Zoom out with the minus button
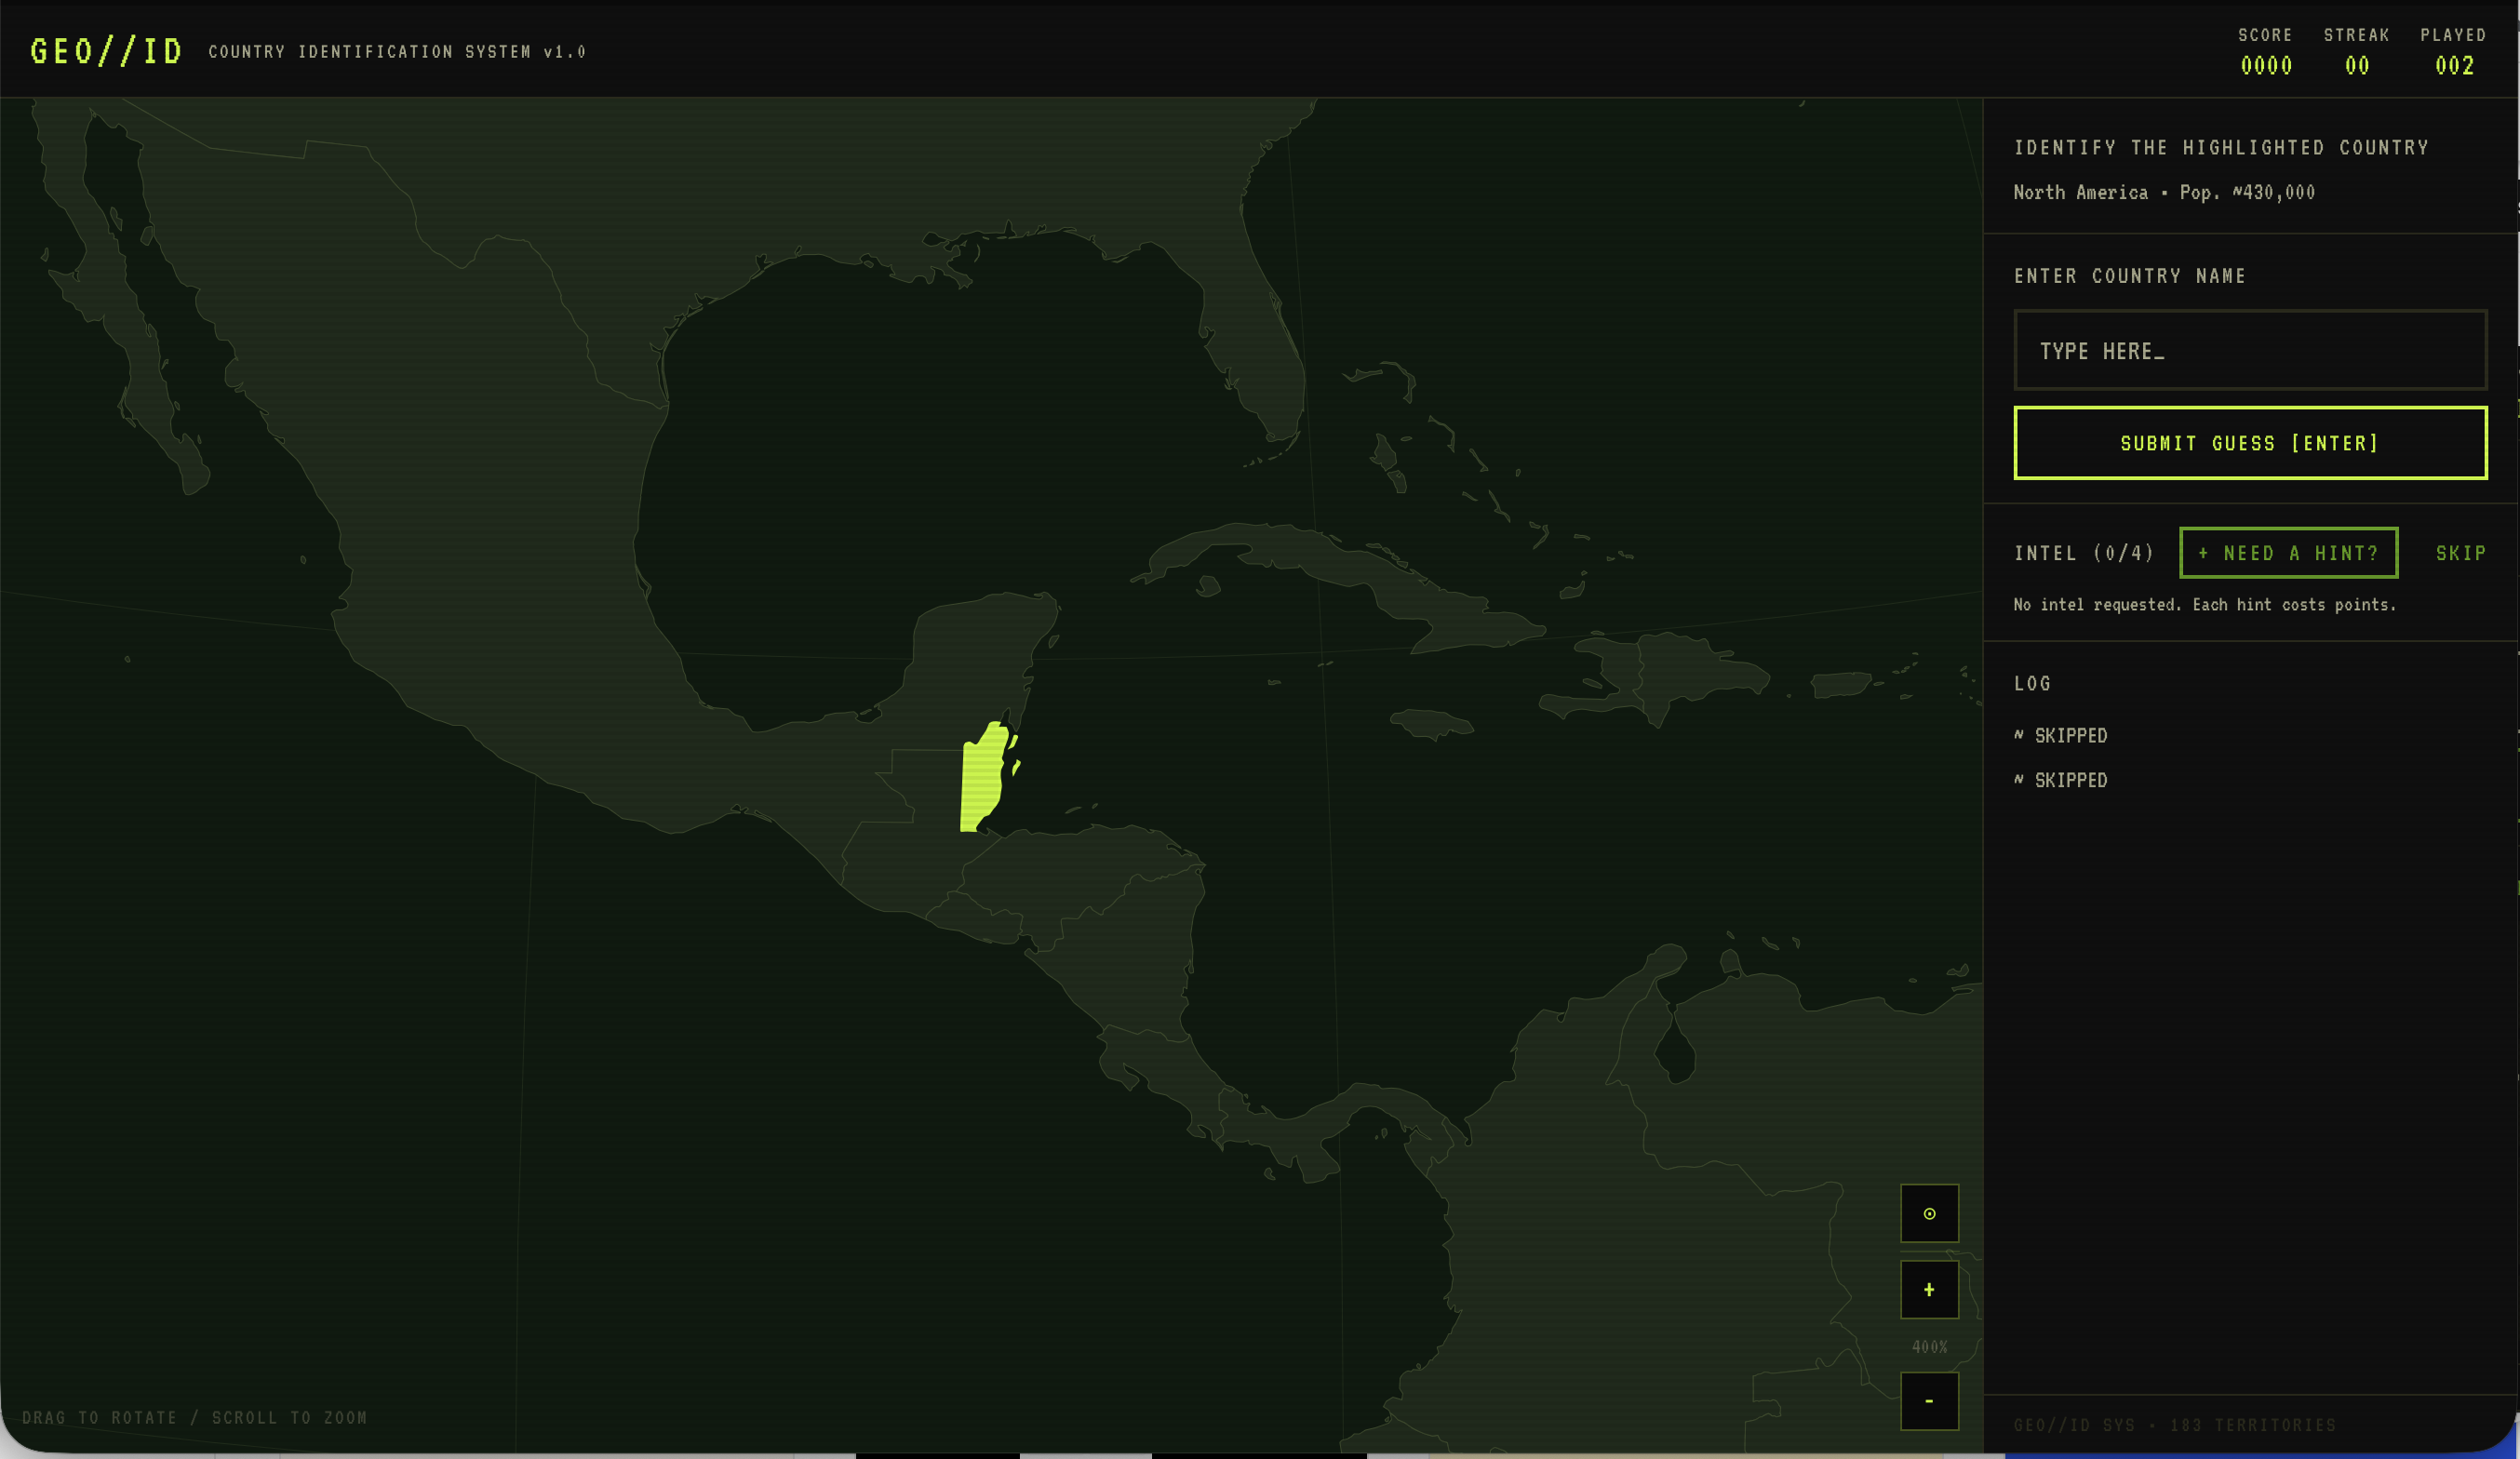Image resolution: width=2520 pixels, height=1459 pixels. coord(1929,1401)
